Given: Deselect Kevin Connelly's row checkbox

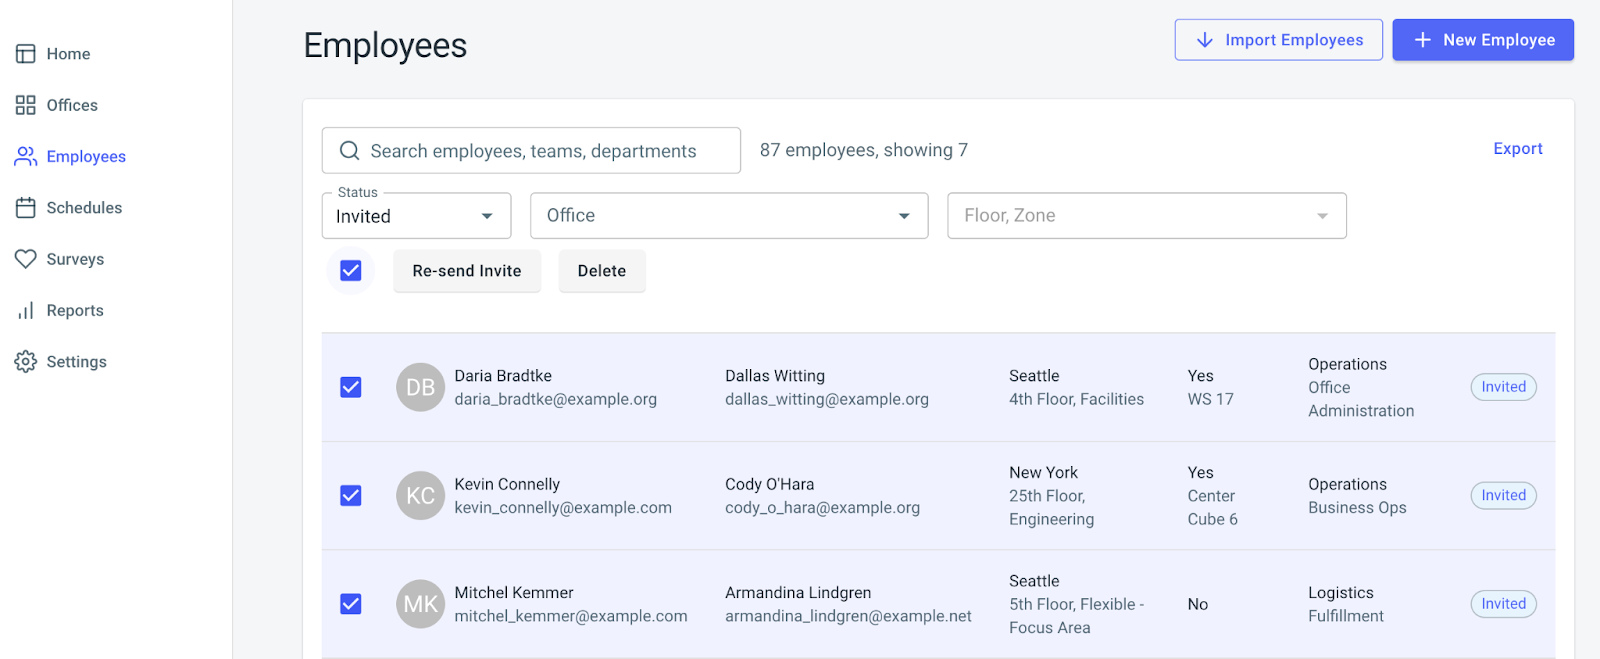Looking at the screenshot, I should [x=351, y=496].
